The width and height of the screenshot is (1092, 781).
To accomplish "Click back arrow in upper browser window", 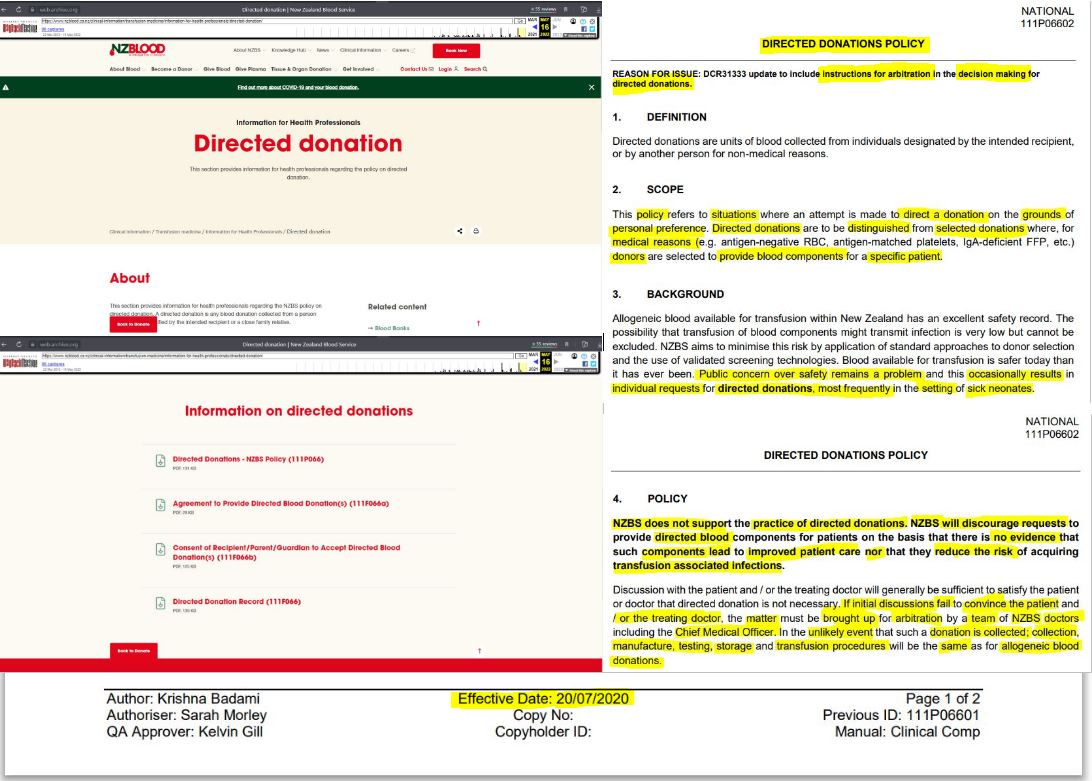I will pyautogui.click(x=4, y=9).
